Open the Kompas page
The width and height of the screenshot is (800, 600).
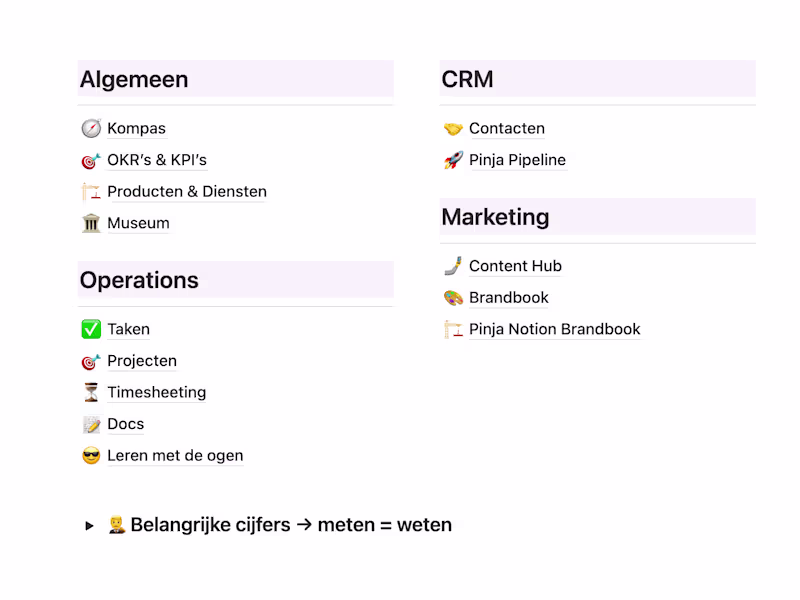[136, 128]
